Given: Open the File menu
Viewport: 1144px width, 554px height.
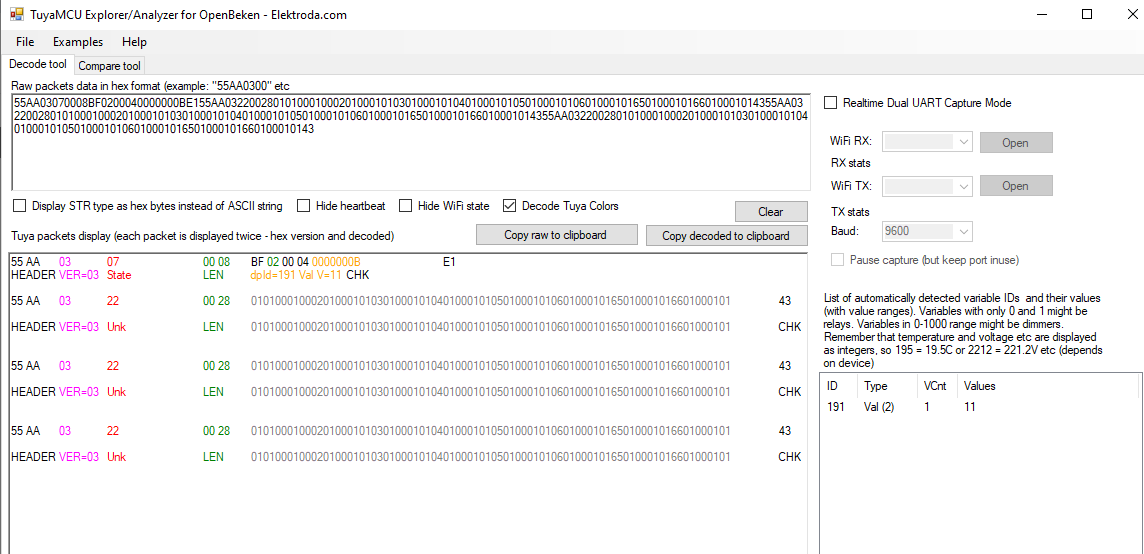Looking at the screenshot, I should [x=25, y=42].
